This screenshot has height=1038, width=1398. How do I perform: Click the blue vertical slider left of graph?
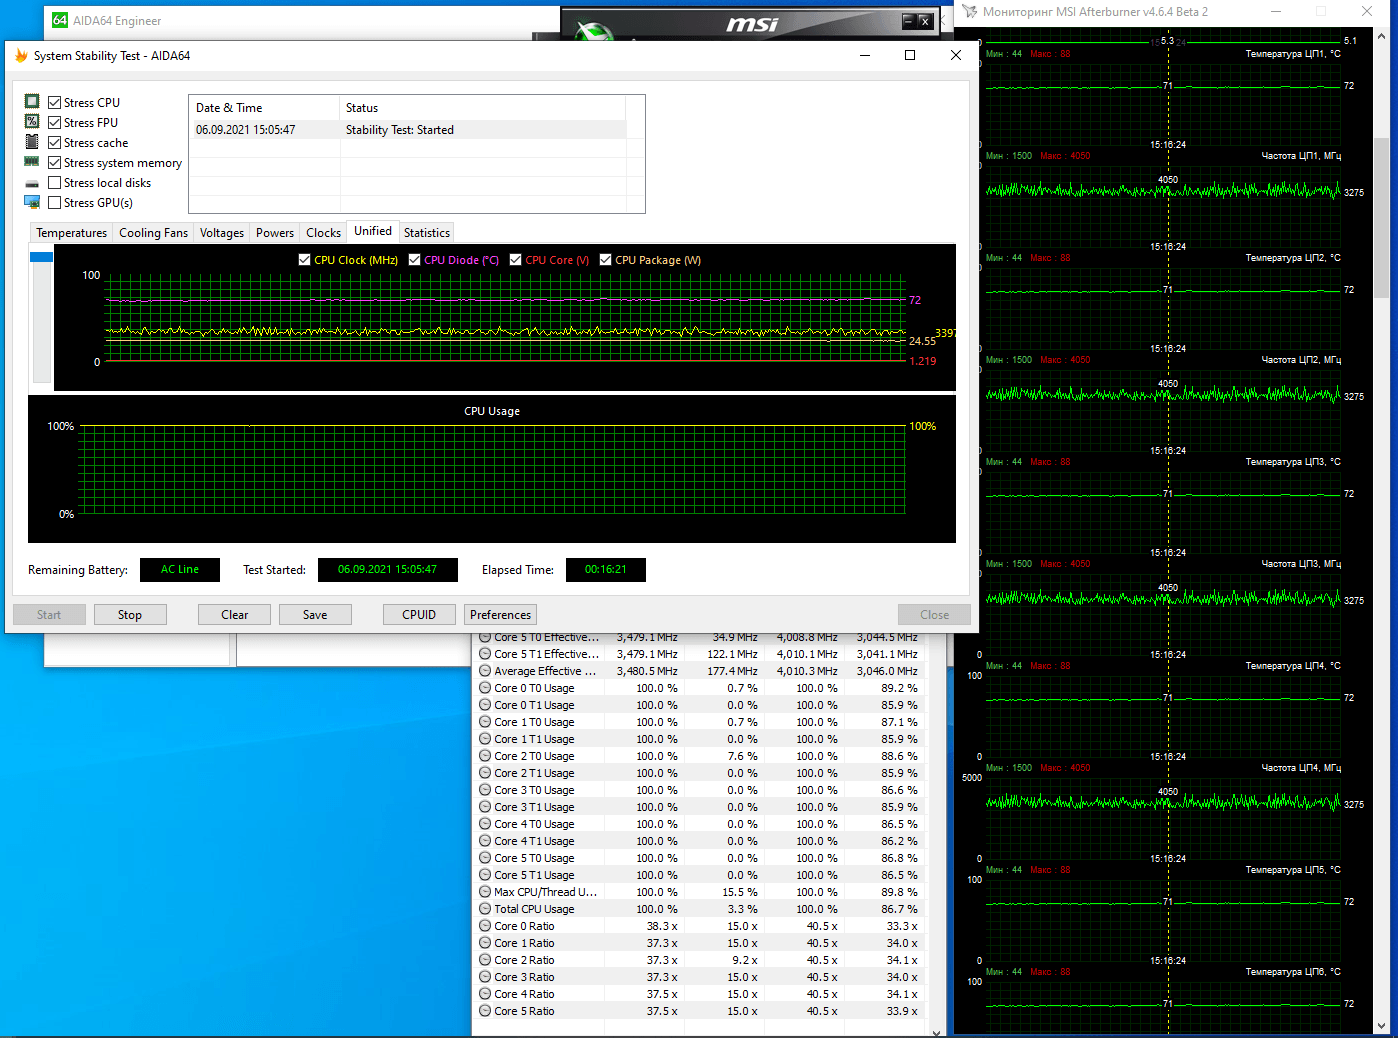[41, 258]
